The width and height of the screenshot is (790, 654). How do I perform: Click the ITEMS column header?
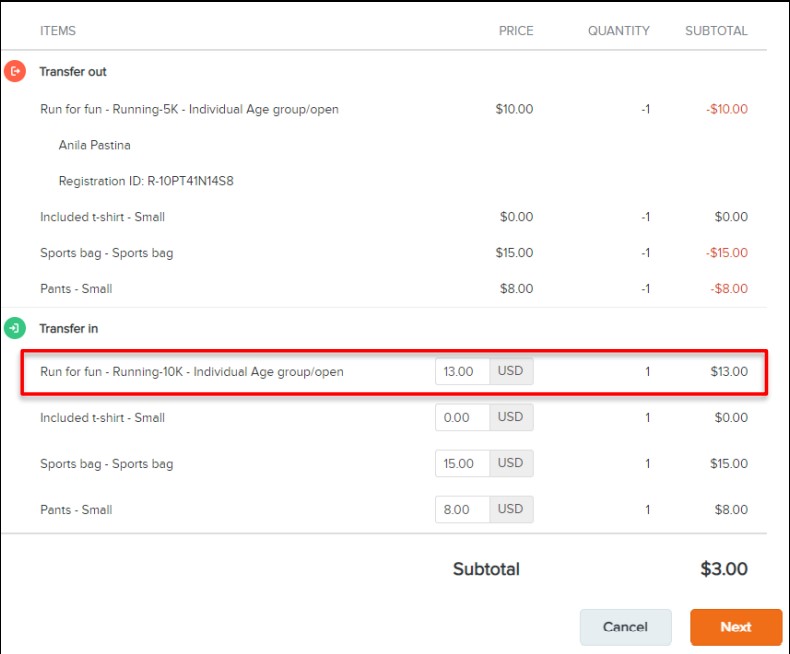[x=58, y=31]
